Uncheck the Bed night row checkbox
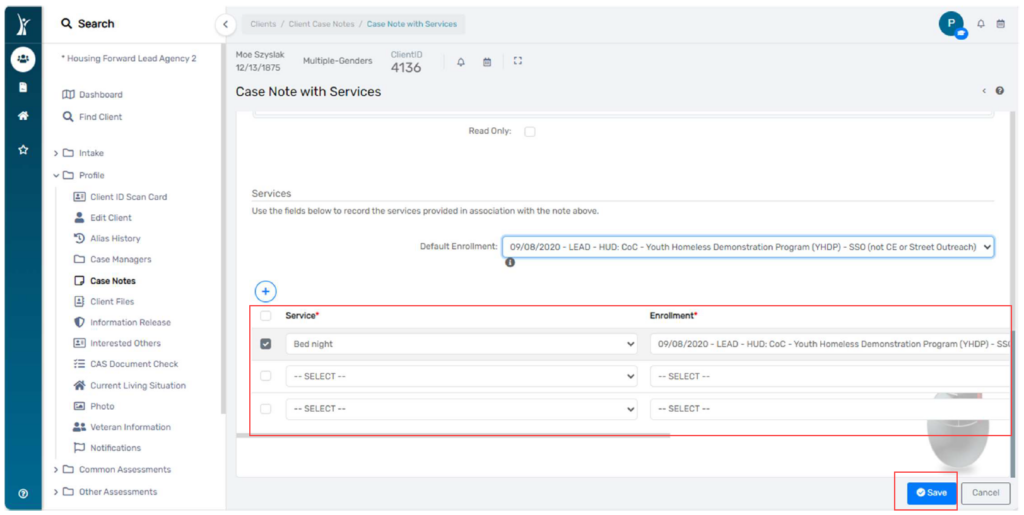Viewport: 1024px width, 515px height. tap(265, 344)
